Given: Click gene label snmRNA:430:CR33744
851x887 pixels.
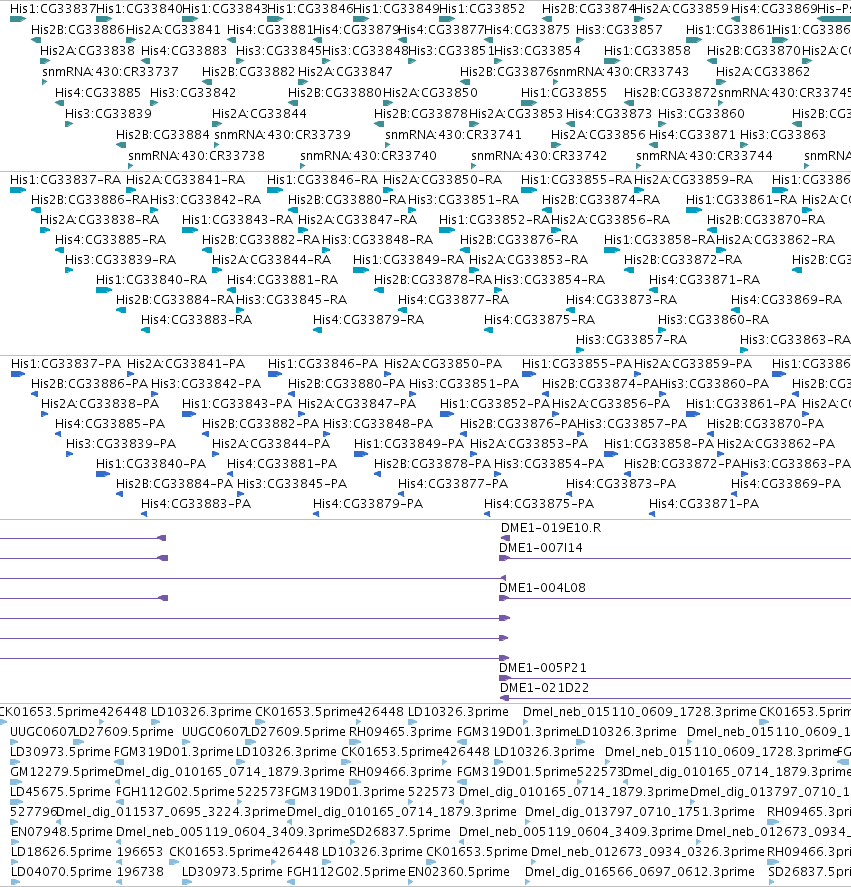Looking at the screenshot, I should (704, 156).
